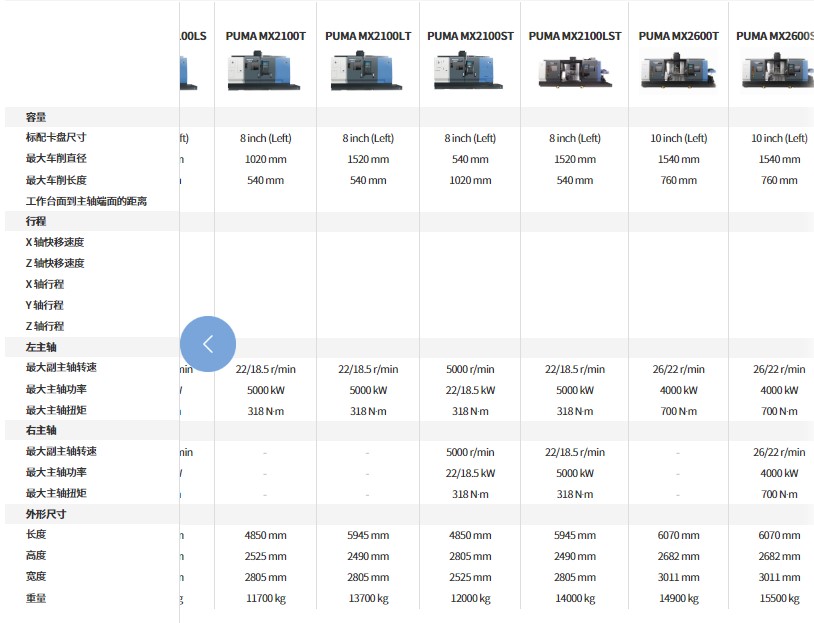The image size is (814, 623).
Task: Click 760 mm turning length for MX2600T
Action: (x=679, y=180)
